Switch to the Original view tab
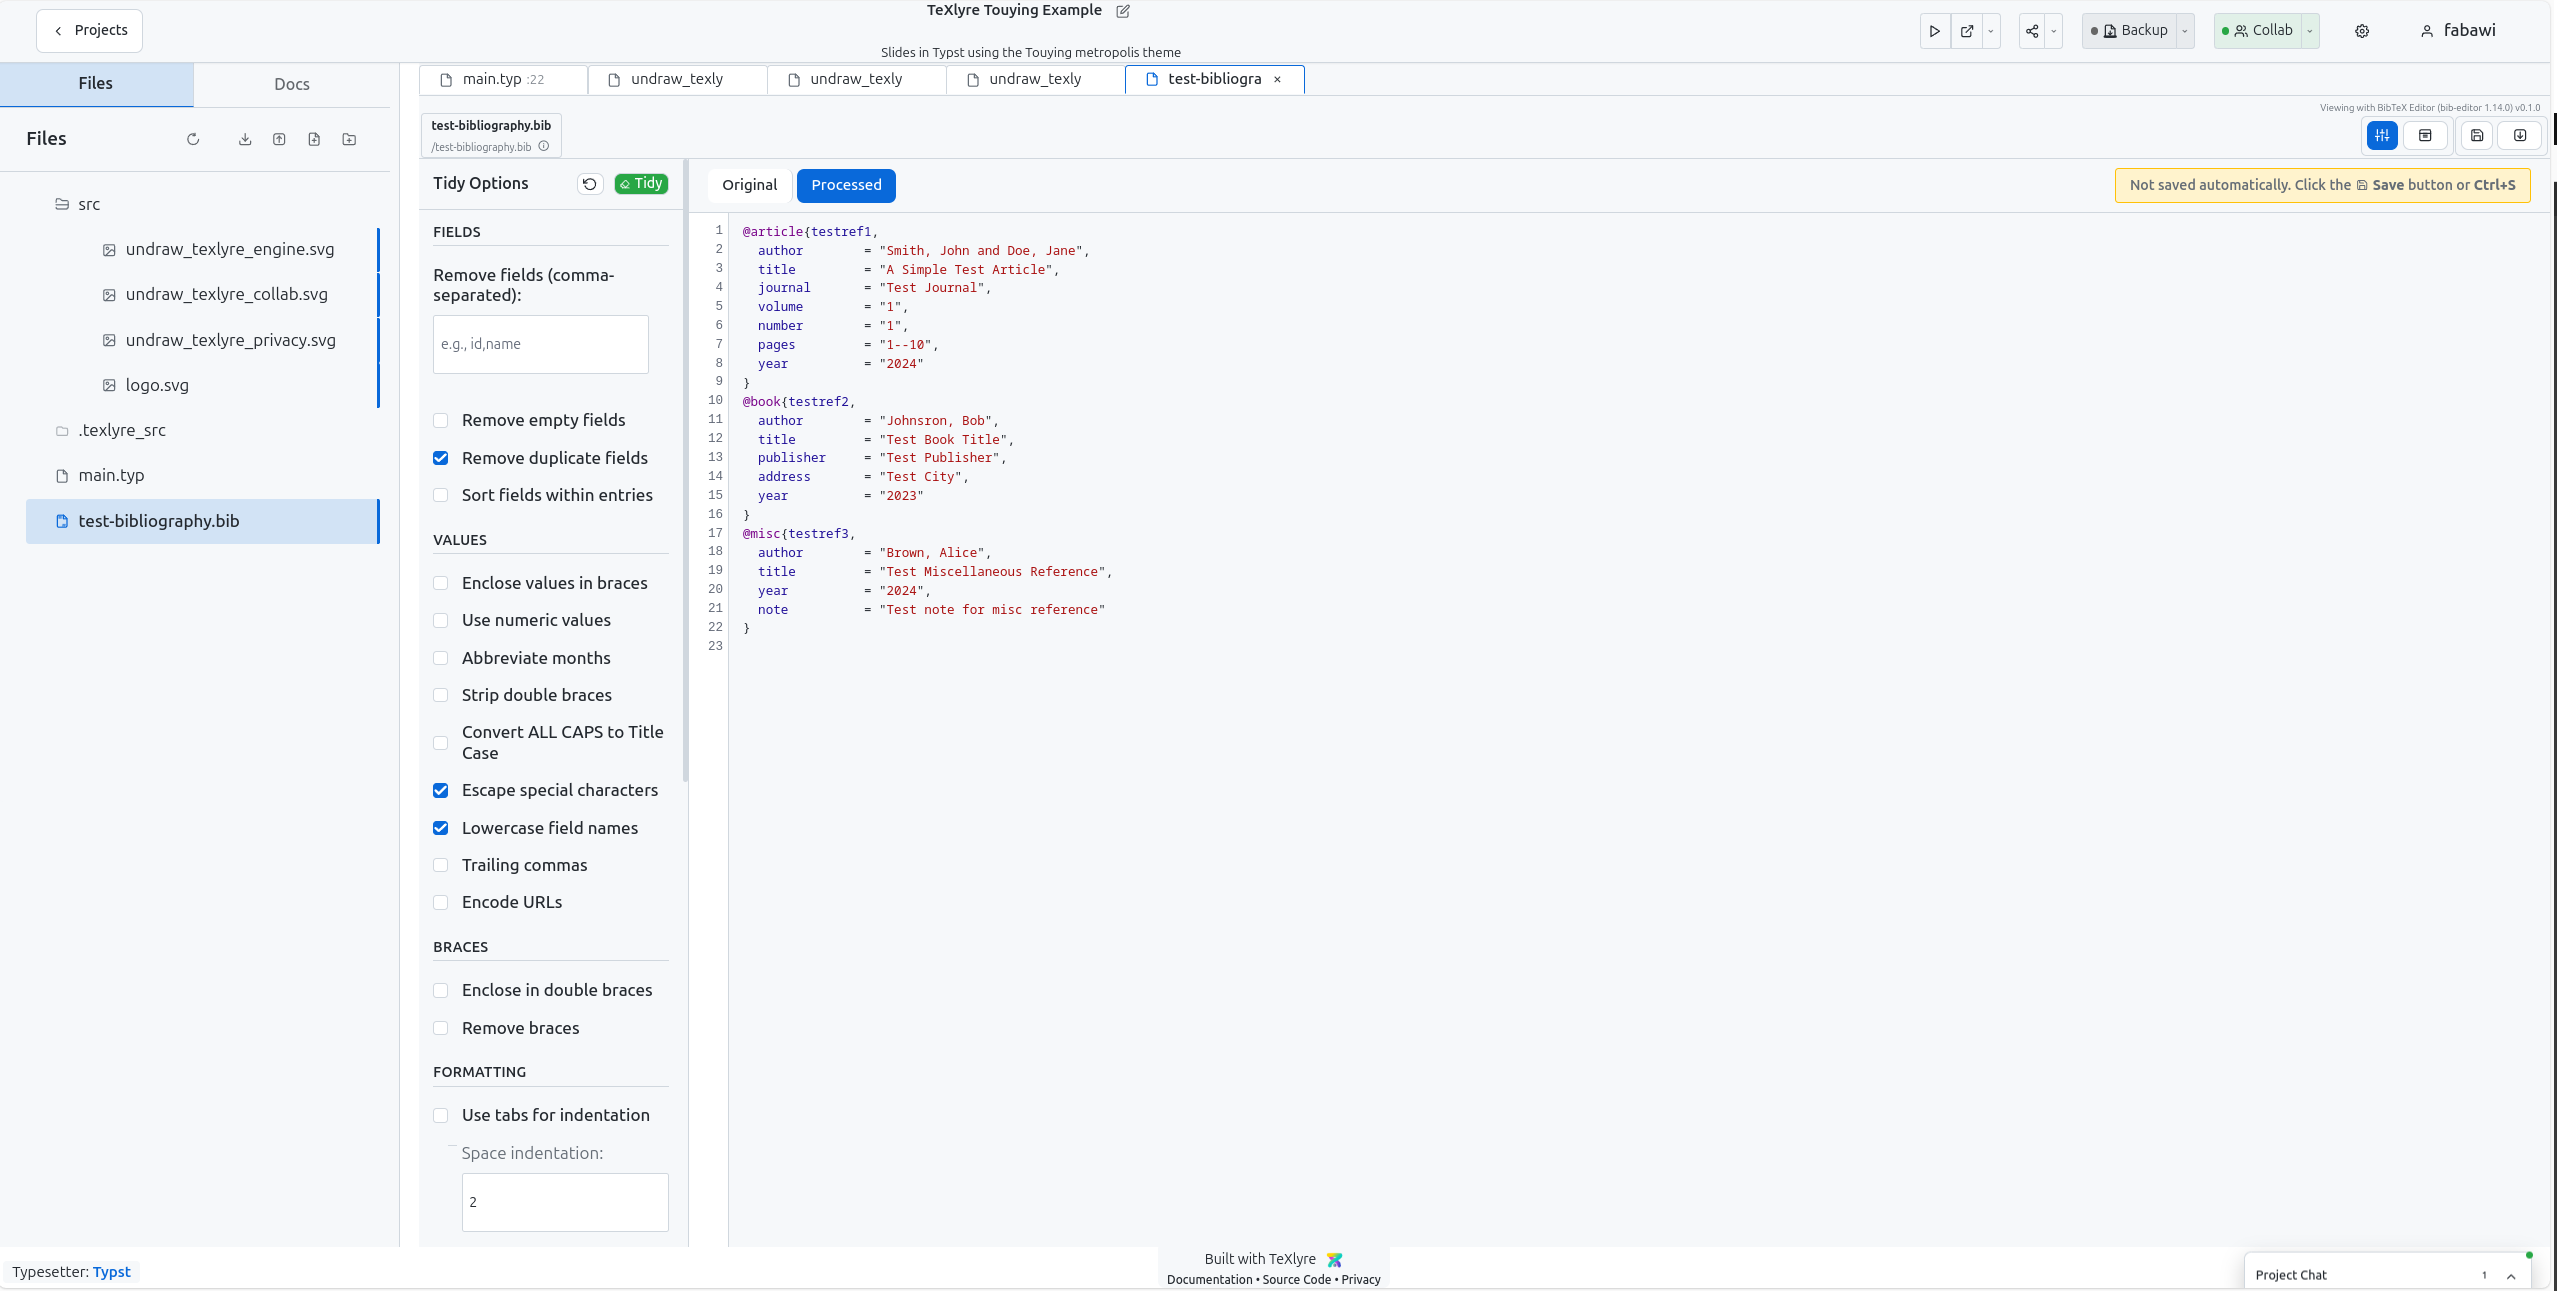Viewport: 2557px width, 1291px height. pos(749,185)
